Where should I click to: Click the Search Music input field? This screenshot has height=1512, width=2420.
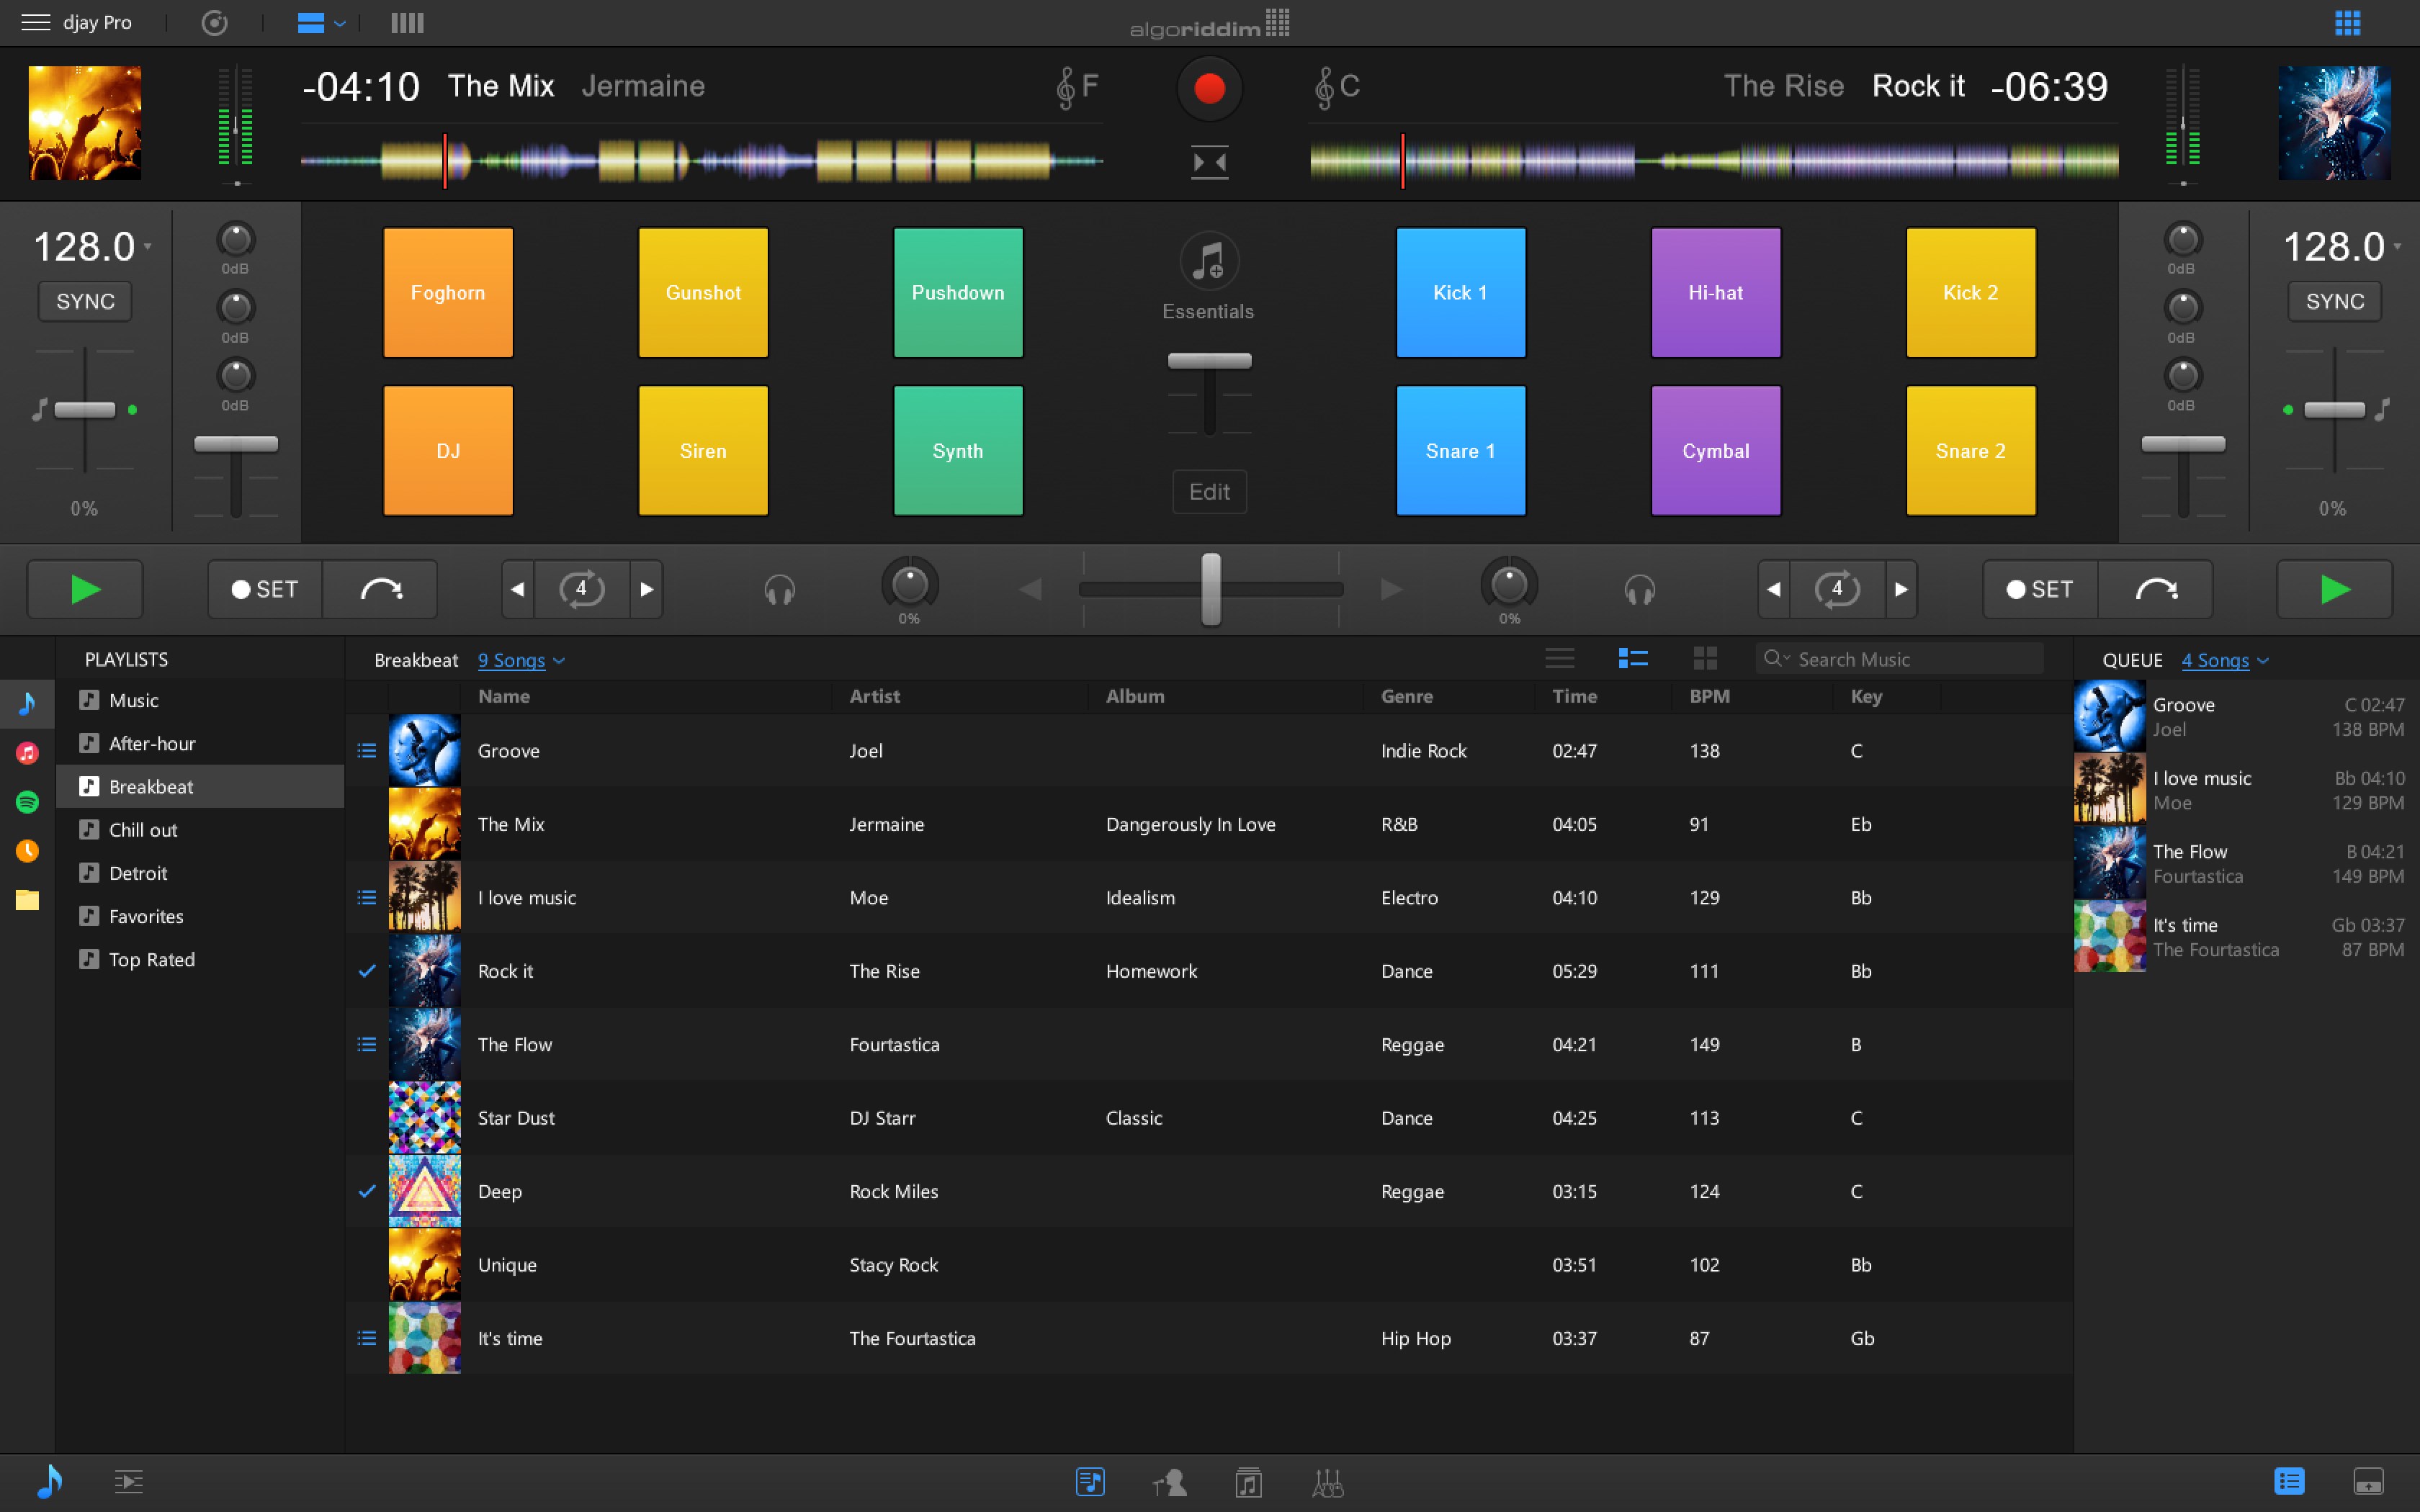[1903, 659]
